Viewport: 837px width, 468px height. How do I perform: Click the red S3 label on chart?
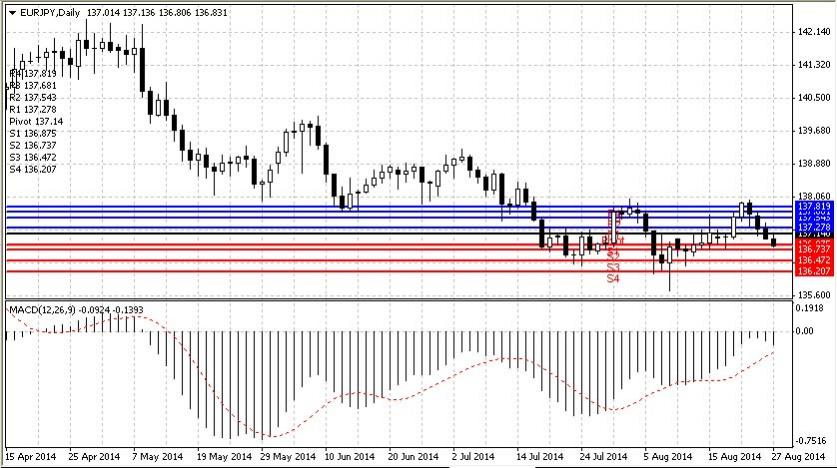(614, 267)
